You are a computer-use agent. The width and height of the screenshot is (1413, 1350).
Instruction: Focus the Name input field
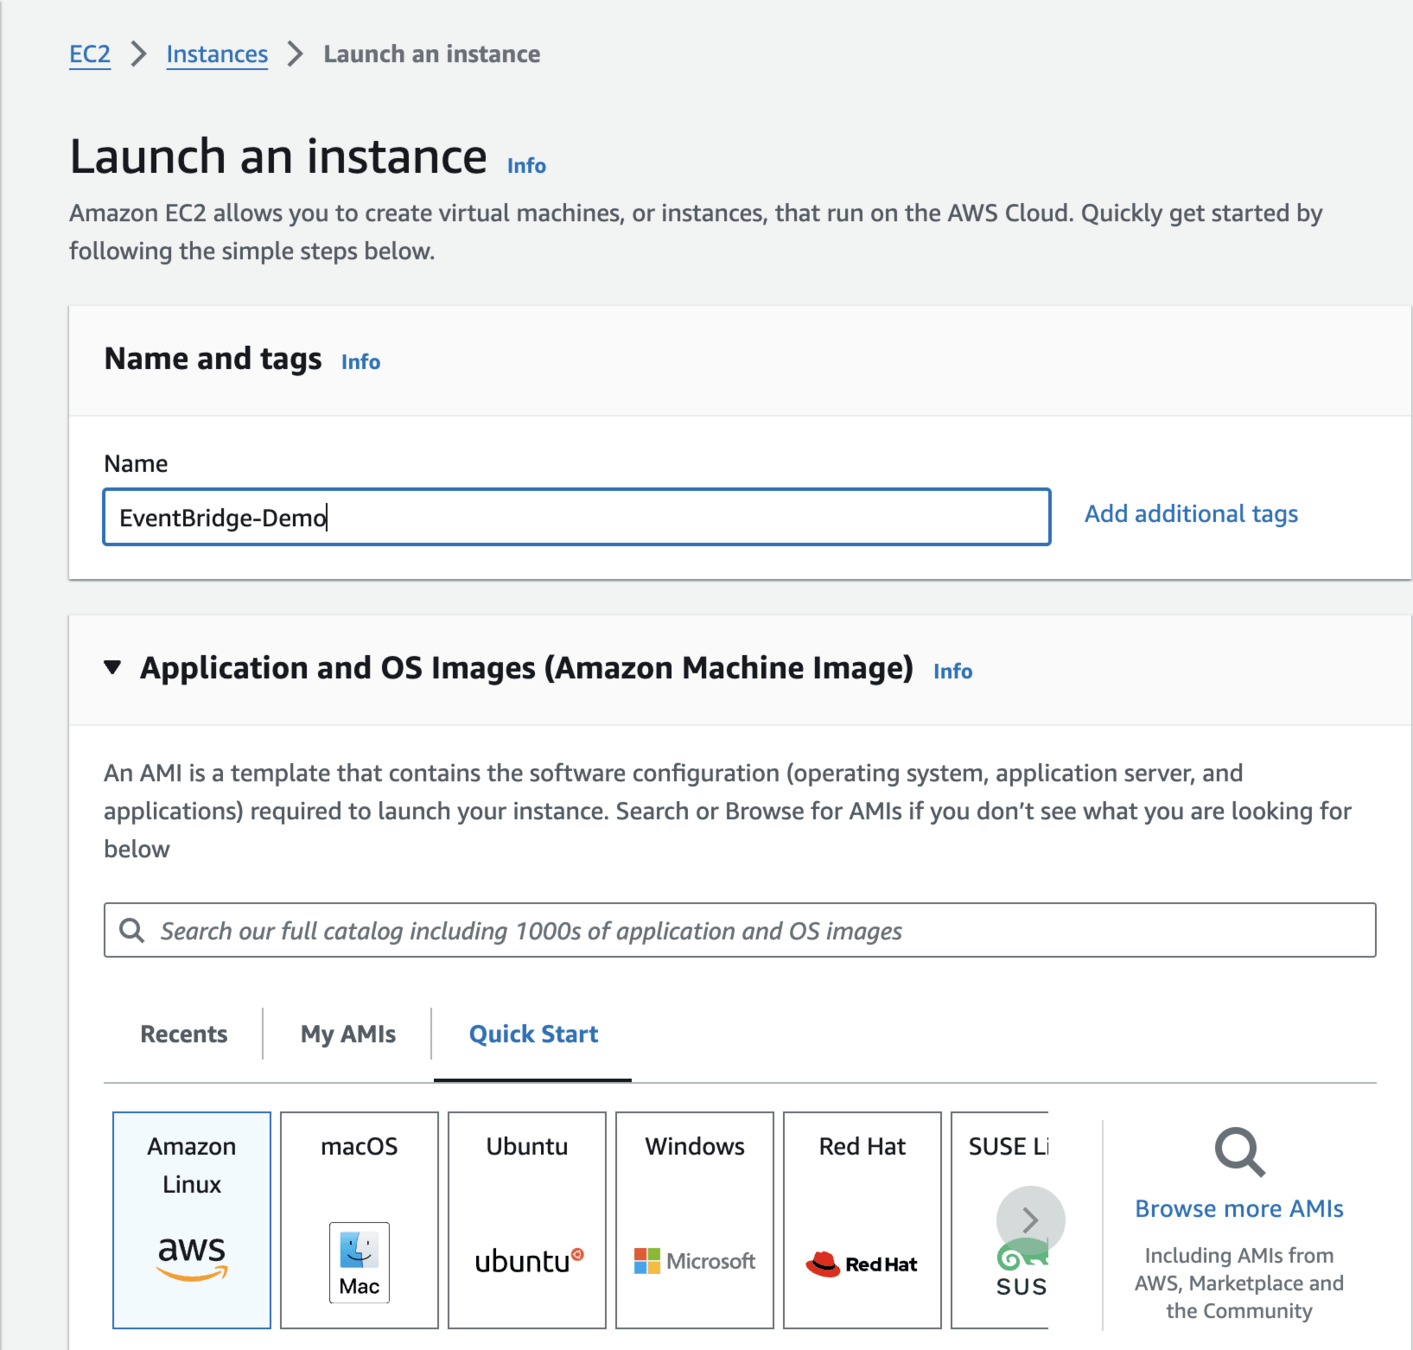(577, 517)
